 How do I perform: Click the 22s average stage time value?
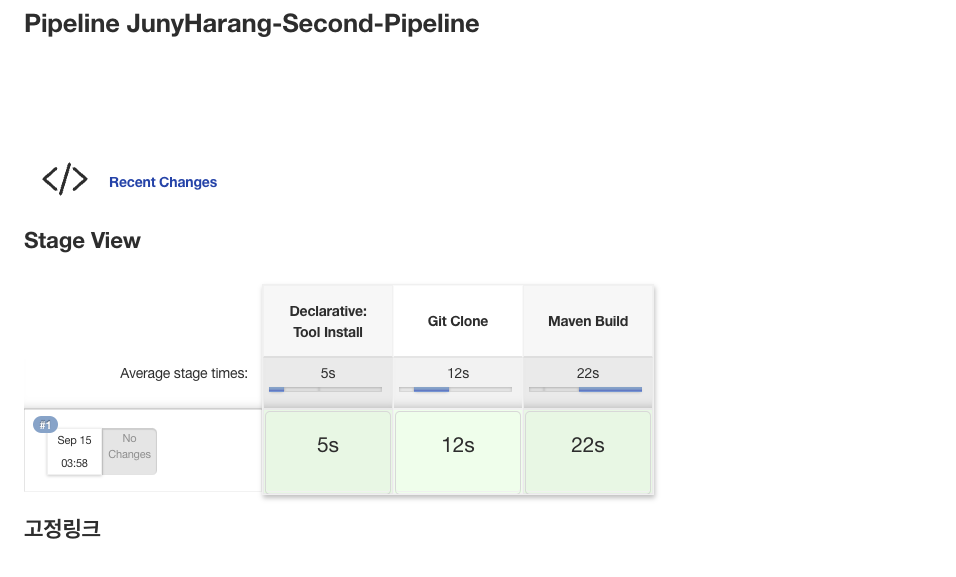click(588, 373)
